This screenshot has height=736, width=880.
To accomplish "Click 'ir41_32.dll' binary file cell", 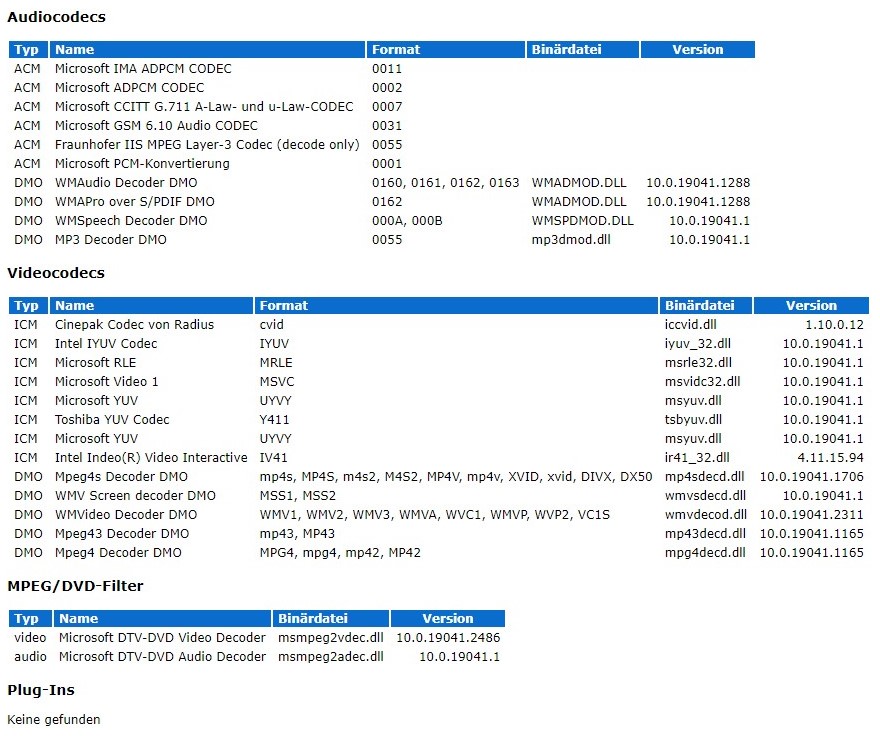I will pyautogui.click(x=697, y=458).
